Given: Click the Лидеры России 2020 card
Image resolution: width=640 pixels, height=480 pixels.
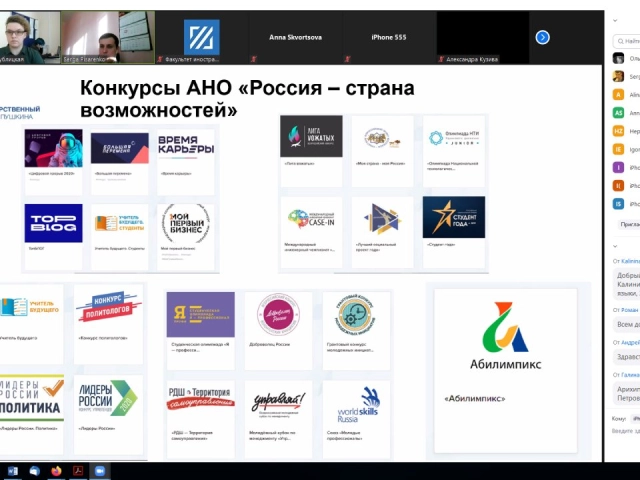Looking at the screenshot, I should click(x=109, y=415).
